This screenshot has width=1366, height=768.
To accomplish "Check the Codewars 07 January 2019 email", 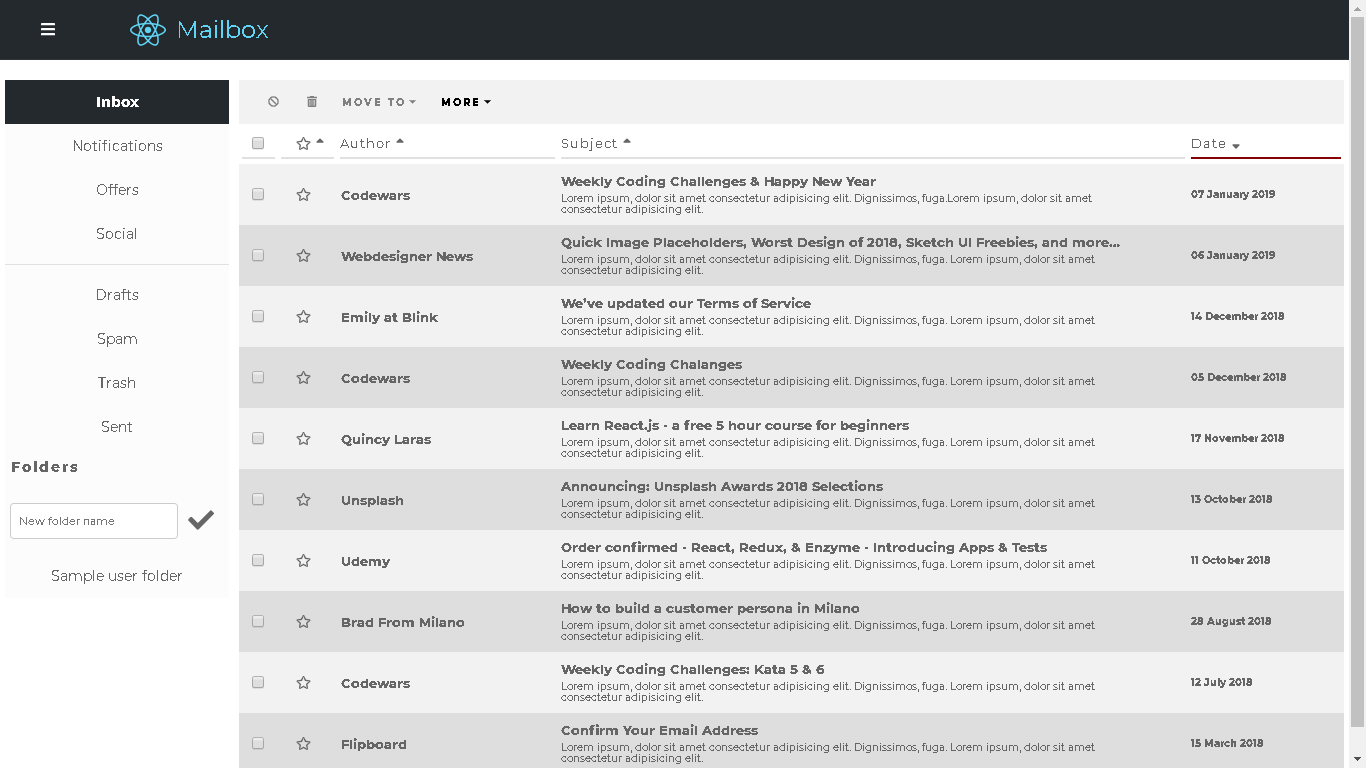I will pyautogui.click(x=258, y=194).
